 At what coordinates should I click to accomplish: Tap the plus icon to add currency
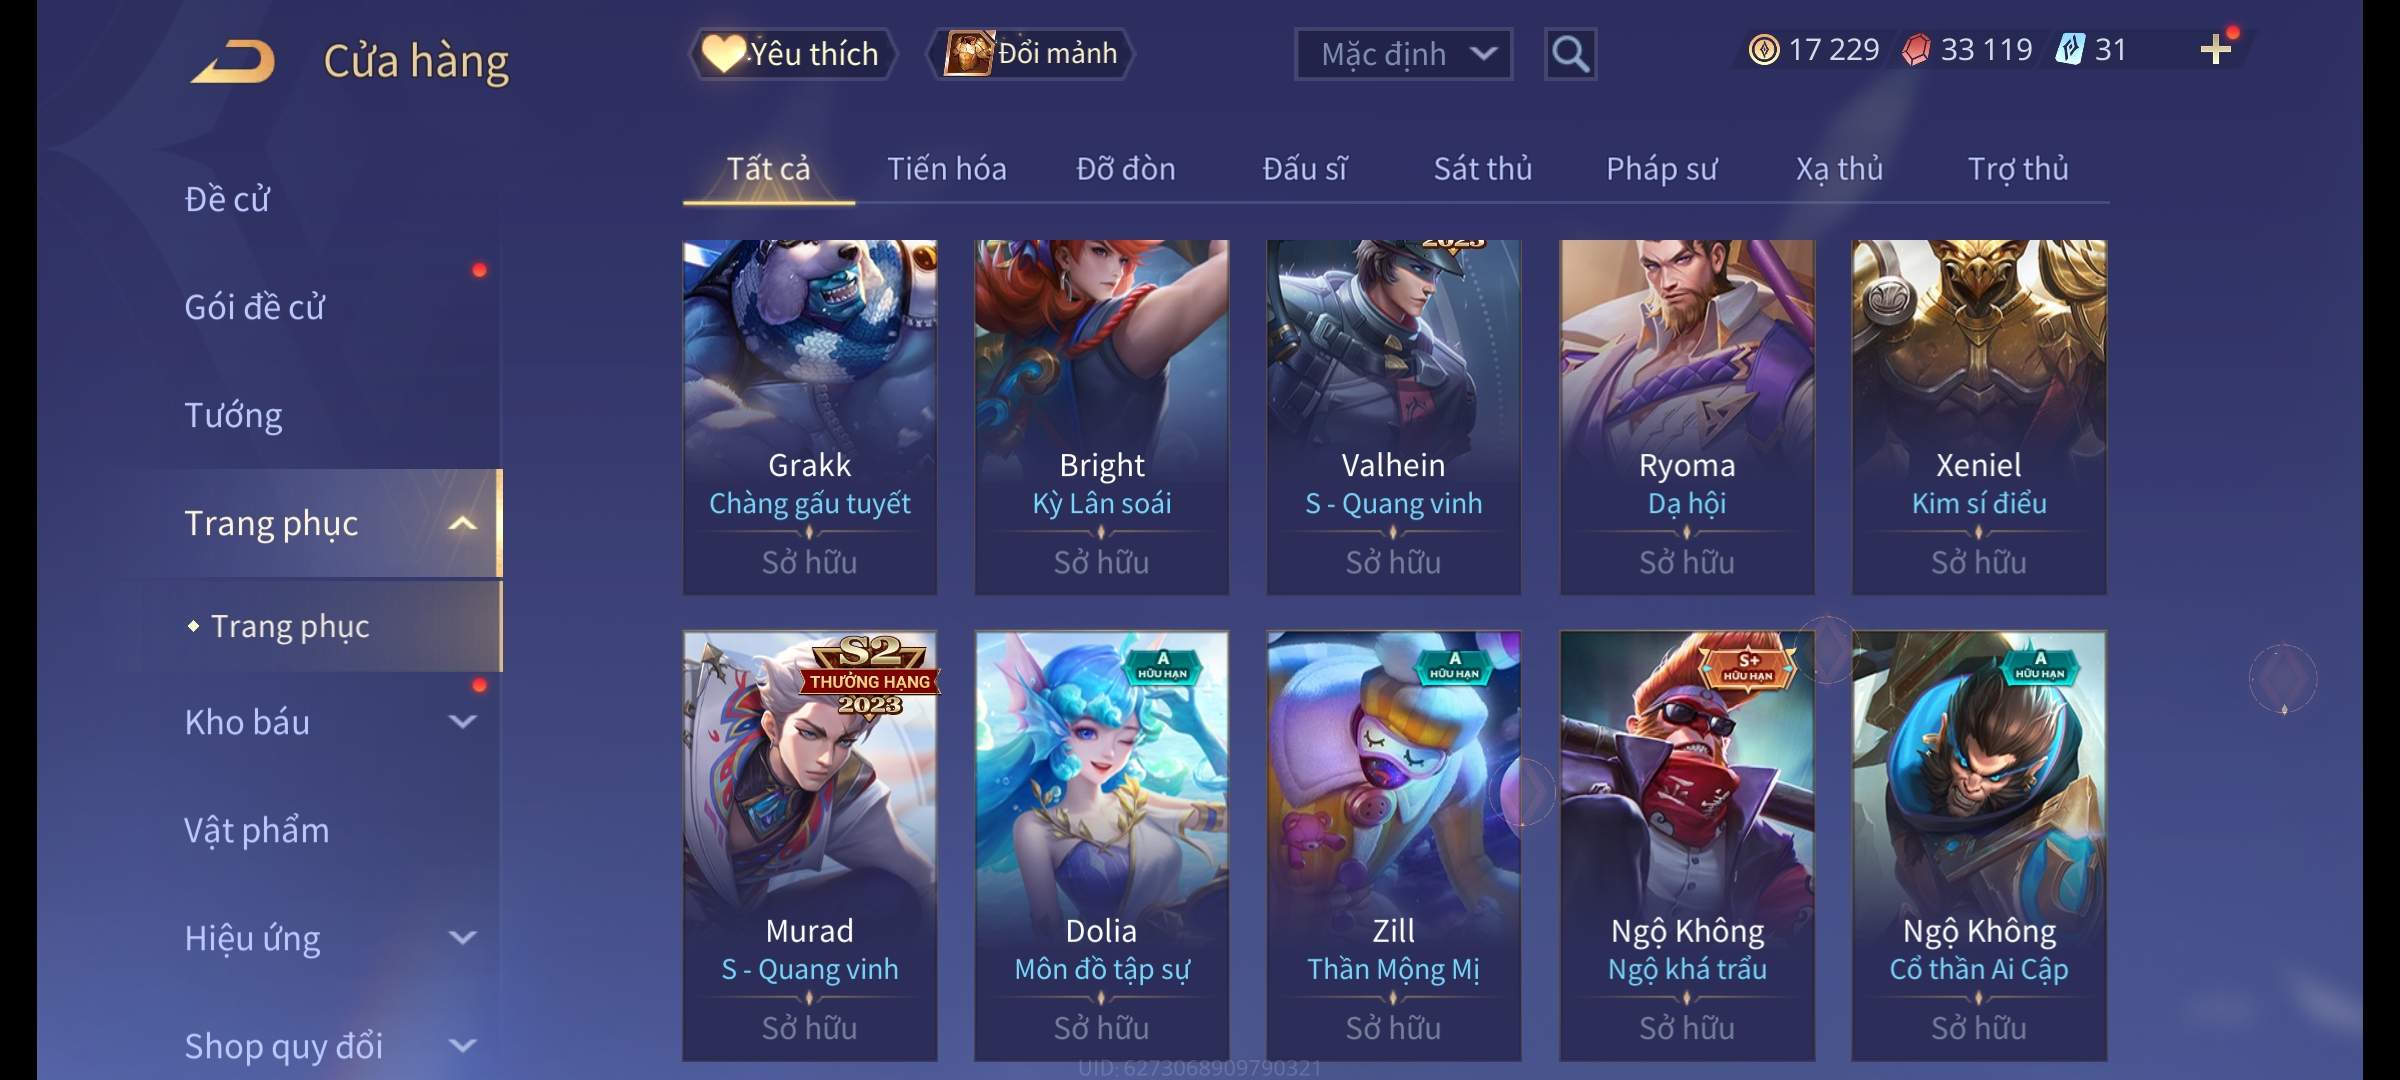tap(2215, 49)
